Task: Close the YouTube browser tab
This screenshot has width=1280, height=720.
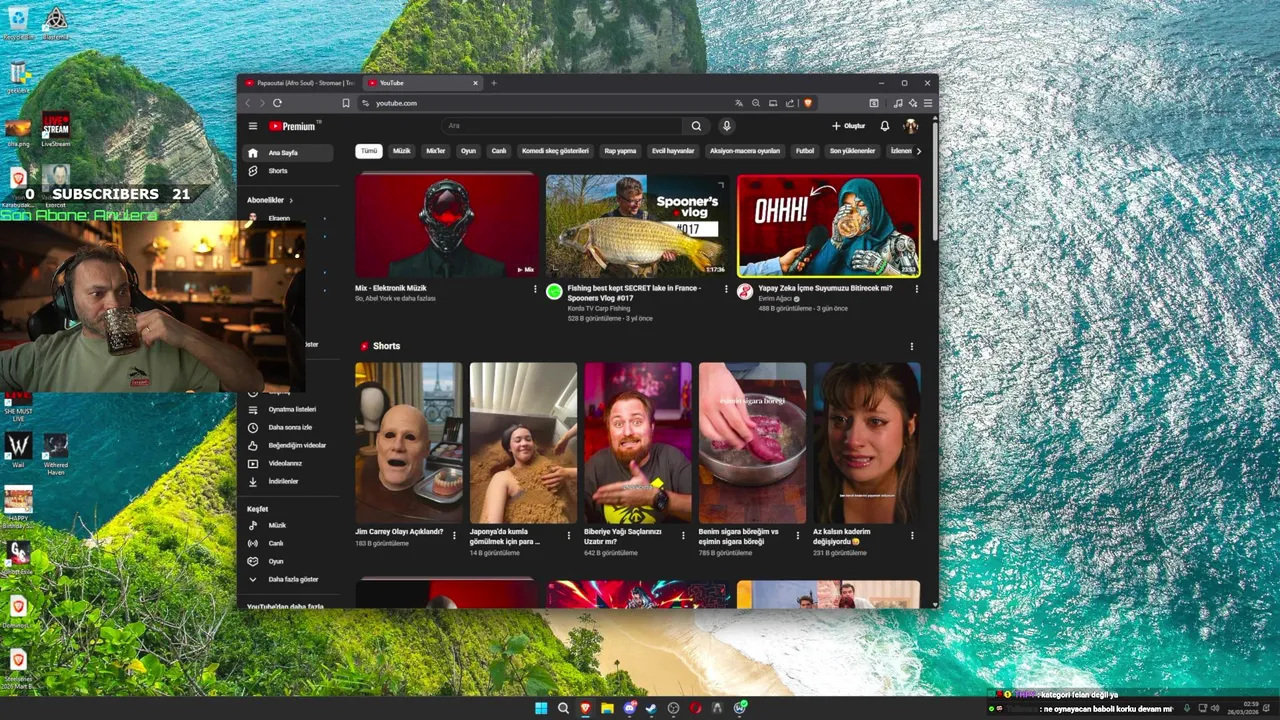Action: pyautogui.click(x=475, y=83)
